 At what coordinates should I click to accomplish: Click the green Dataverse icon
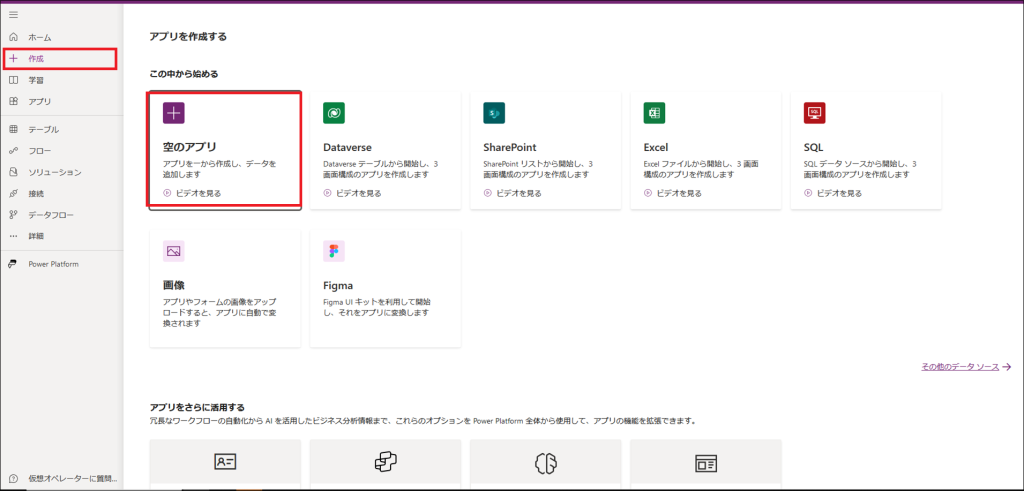pos(334,113)
